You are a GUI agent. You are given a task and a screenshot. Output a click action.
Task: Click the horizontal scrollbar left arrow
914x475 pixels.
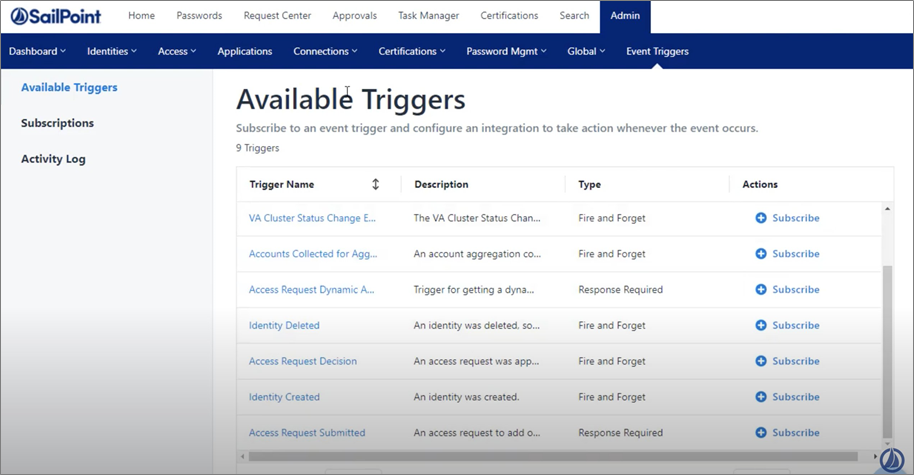(242, 456)
